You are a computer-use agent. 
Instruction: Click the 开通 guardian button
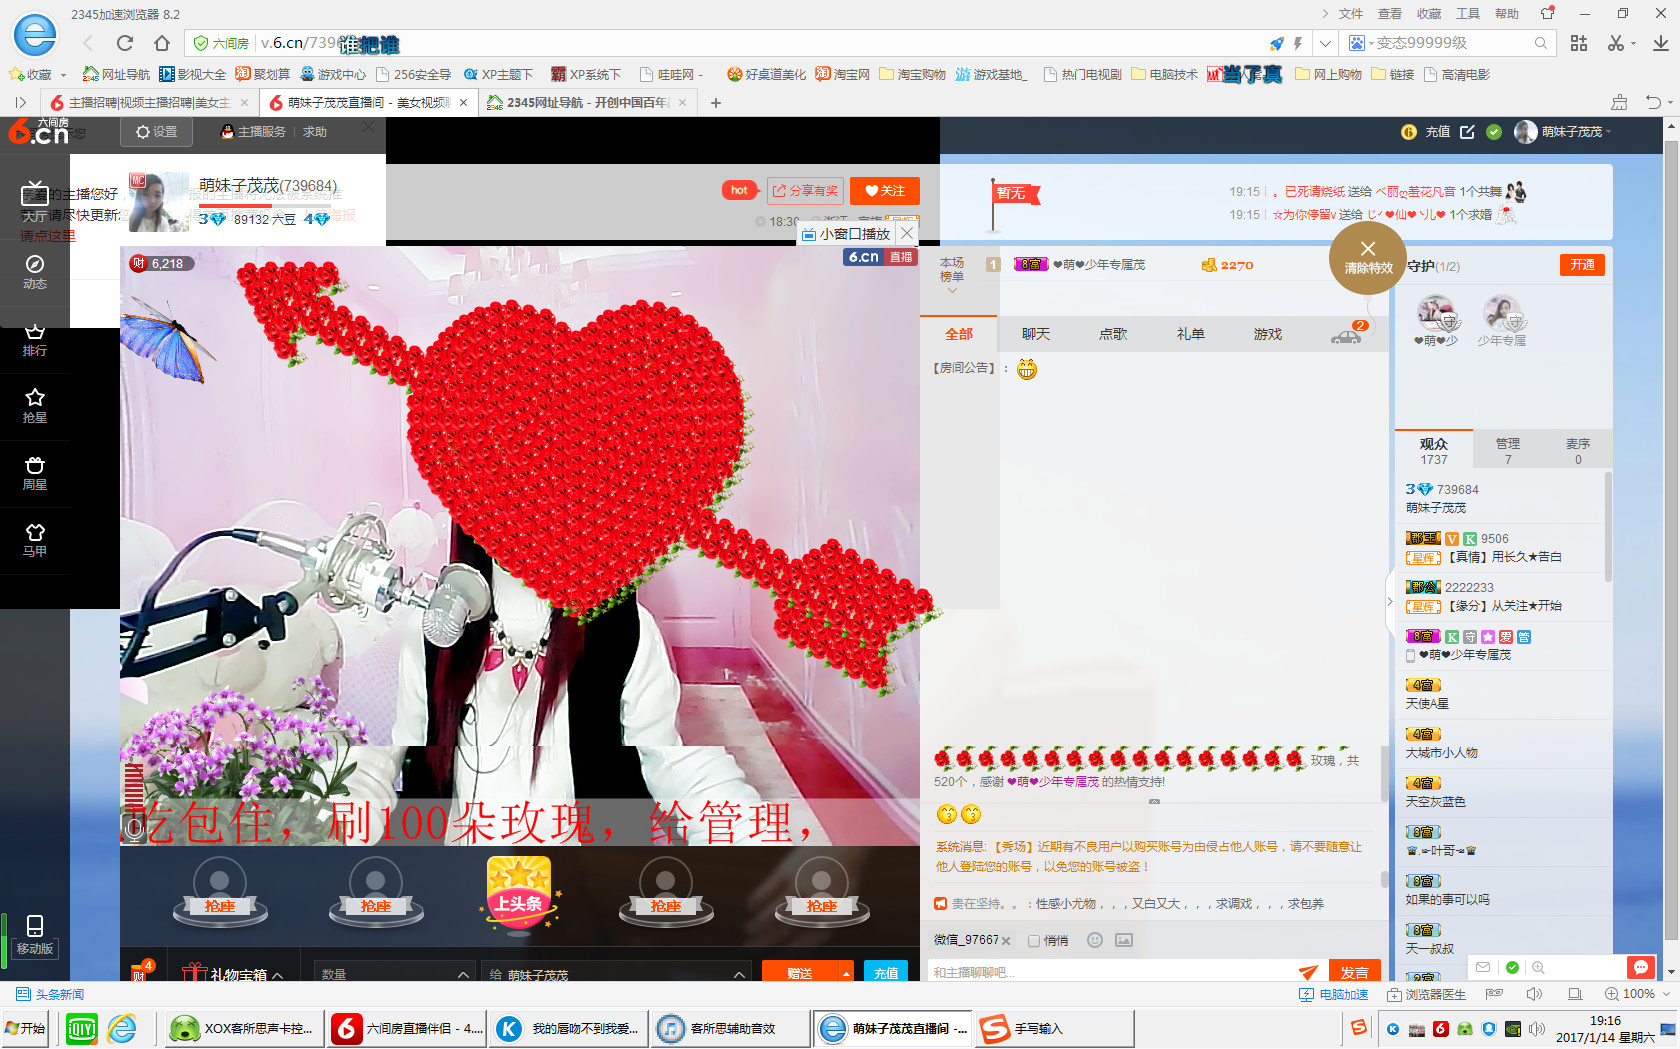pyautogui.click(x=1582, y=265)
